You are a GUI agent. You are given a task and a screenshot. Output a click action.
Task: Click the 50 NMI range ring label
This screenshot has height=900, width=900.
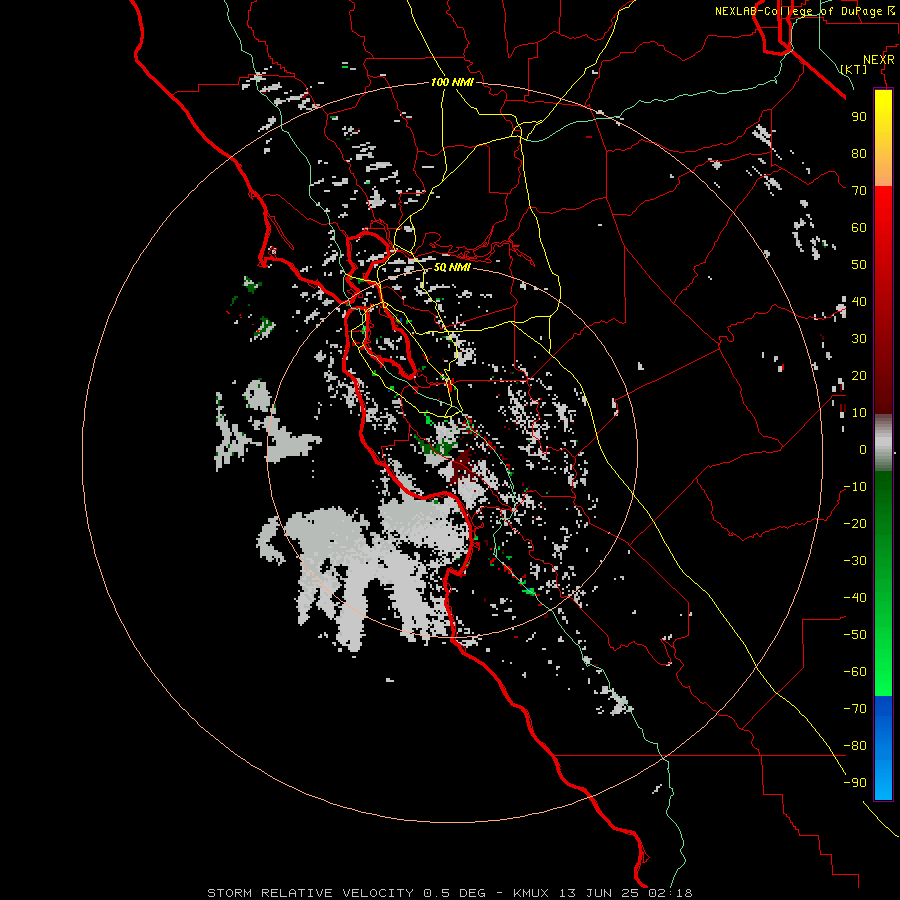click(x=452, y=267)
